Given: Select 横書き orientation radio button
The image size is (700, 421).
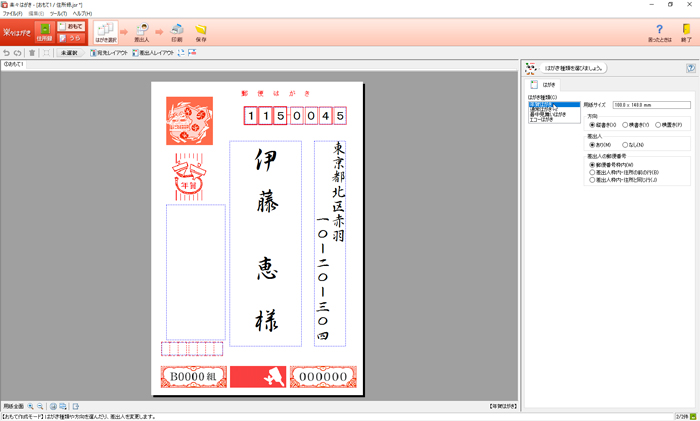Looking at the screenshot, I should [626, 125].
